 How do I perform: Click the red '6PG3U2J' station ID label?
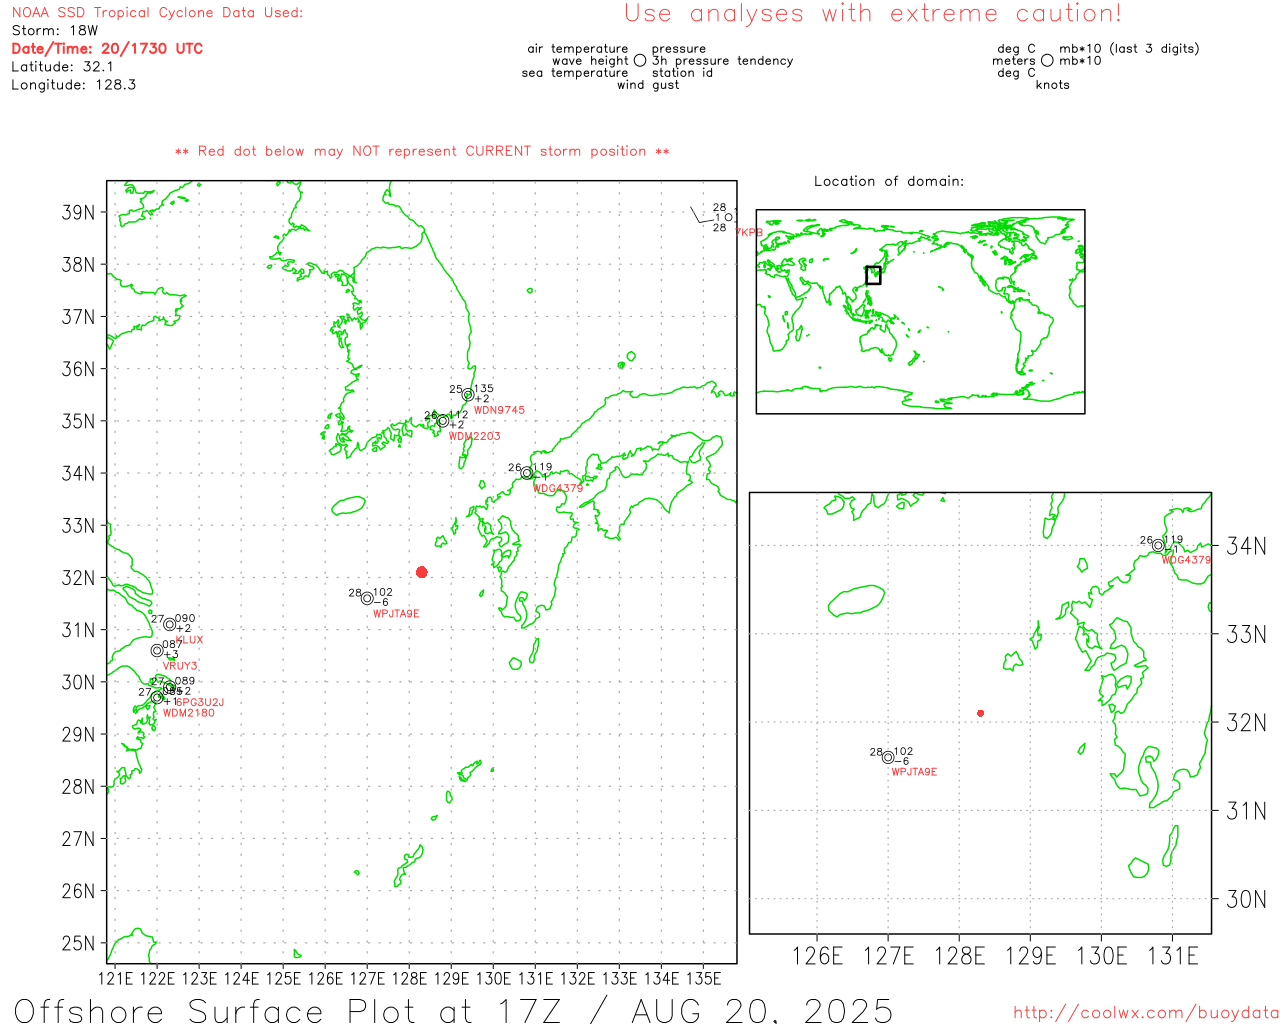(x=200, y=702)
